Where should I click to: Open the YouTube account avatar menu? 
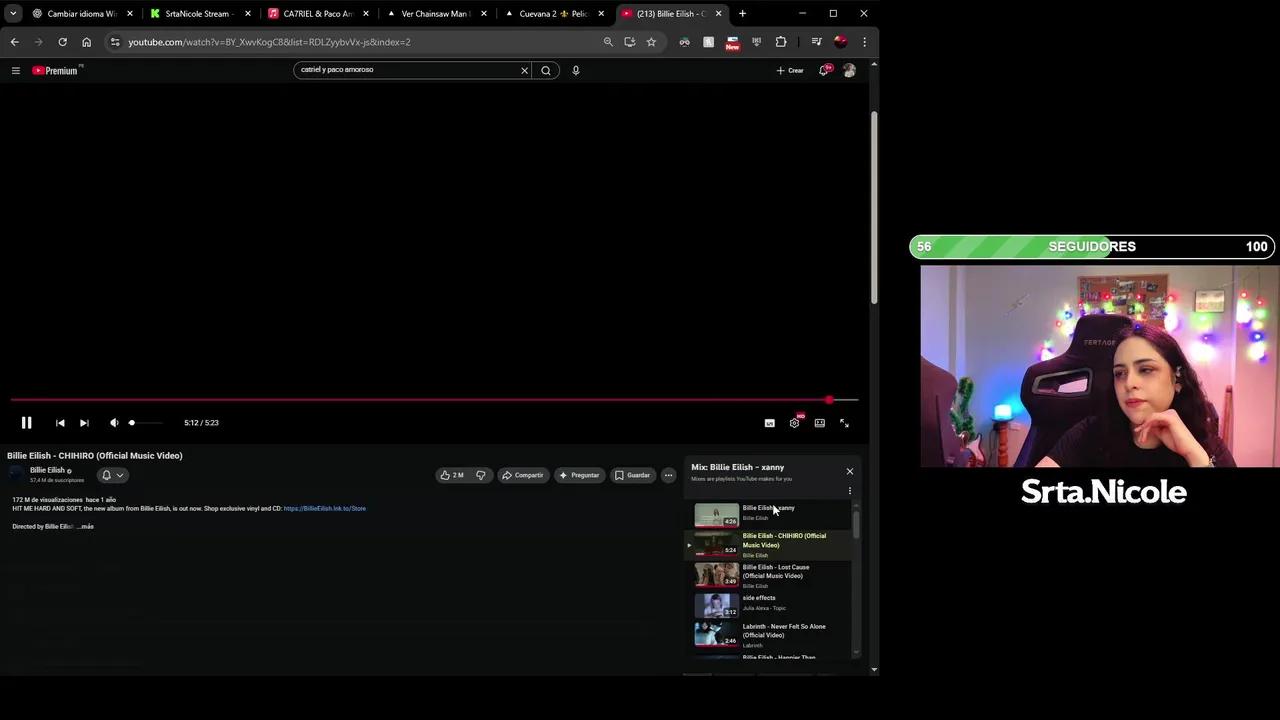(849, 70)
